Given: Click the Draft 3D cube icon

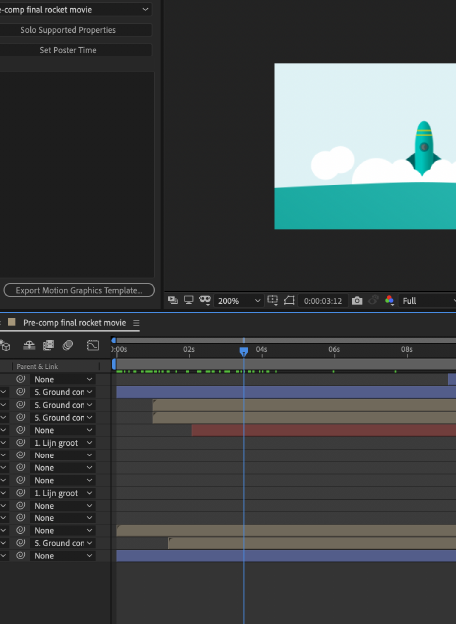Looking at the screenshot, I should (5, 345).
